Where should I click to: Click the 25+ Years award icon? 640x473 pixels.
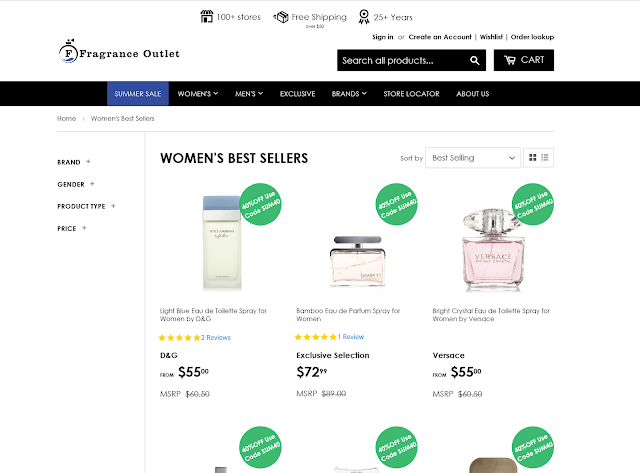tap(364, 17)
